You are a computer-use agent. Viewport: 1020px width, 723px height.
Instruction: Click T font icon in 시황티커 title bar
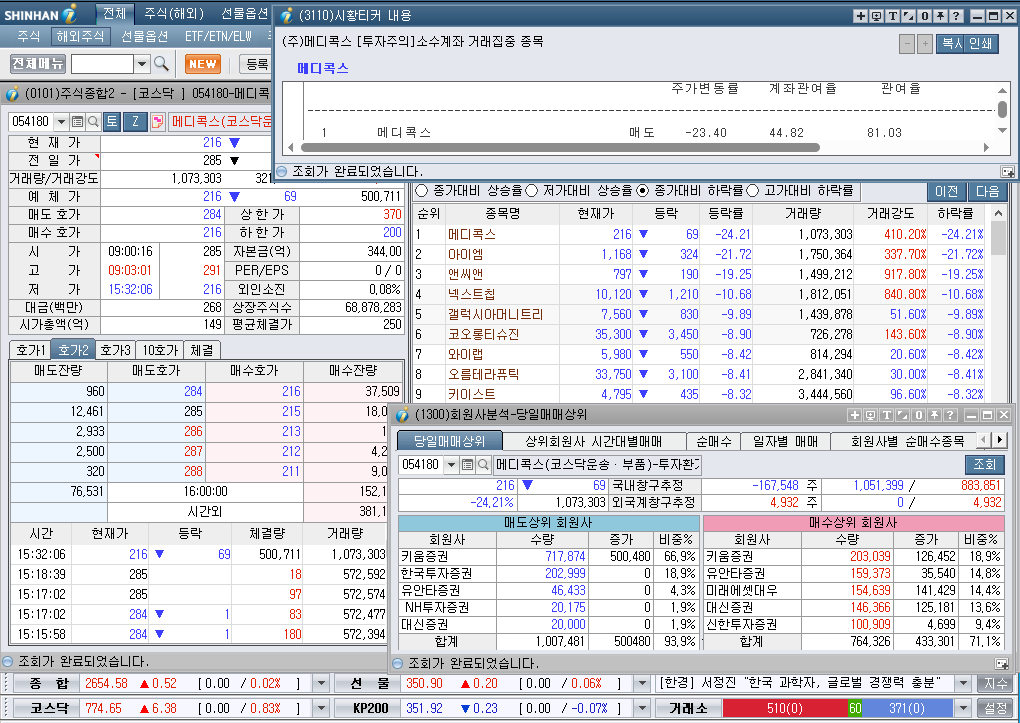892,16
